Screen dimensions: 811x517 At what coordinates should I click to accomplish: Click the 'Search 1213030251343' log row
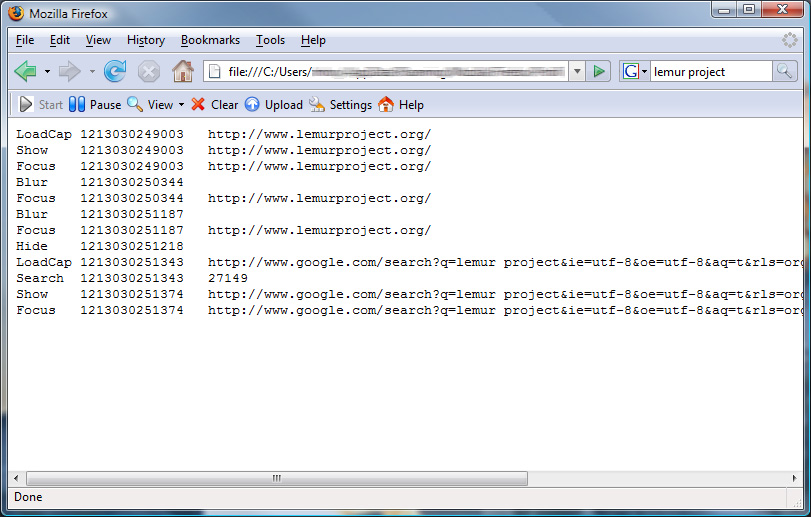(132, 278)
